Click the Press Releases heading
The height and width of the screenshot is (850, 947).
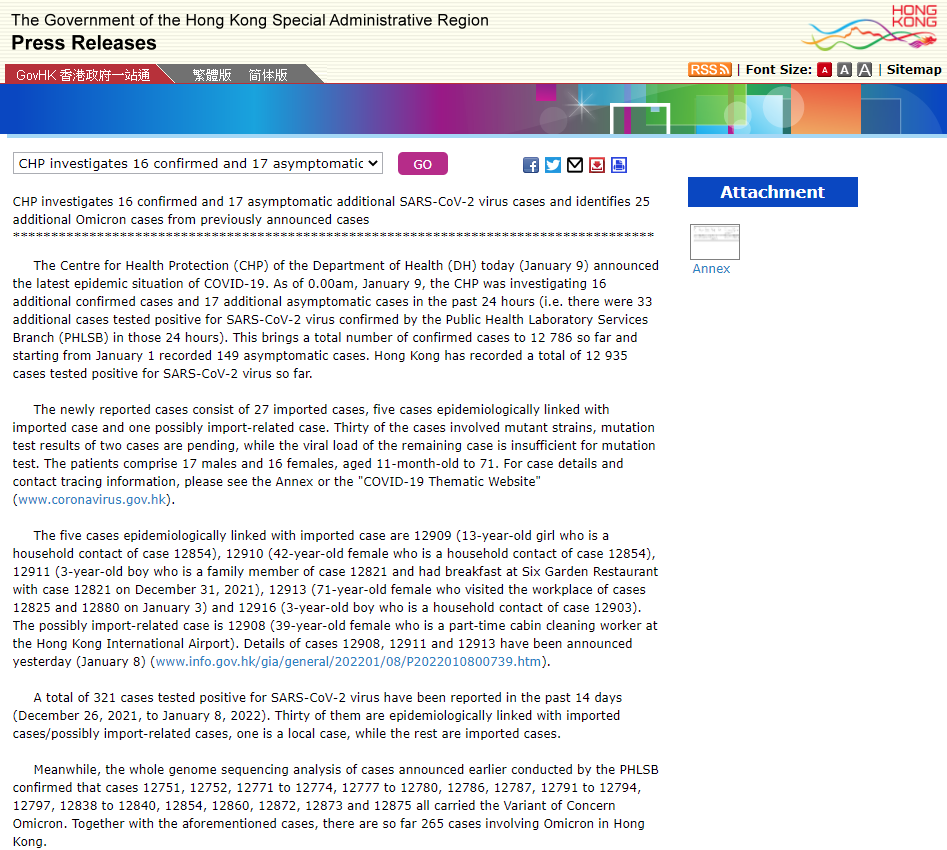[x=84, y=43]
